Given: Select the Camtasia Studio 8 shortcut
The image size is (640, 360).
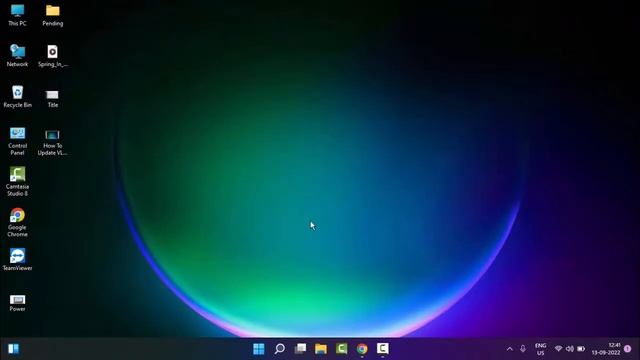Looking at the screenshot, I should tap(17, 182).
